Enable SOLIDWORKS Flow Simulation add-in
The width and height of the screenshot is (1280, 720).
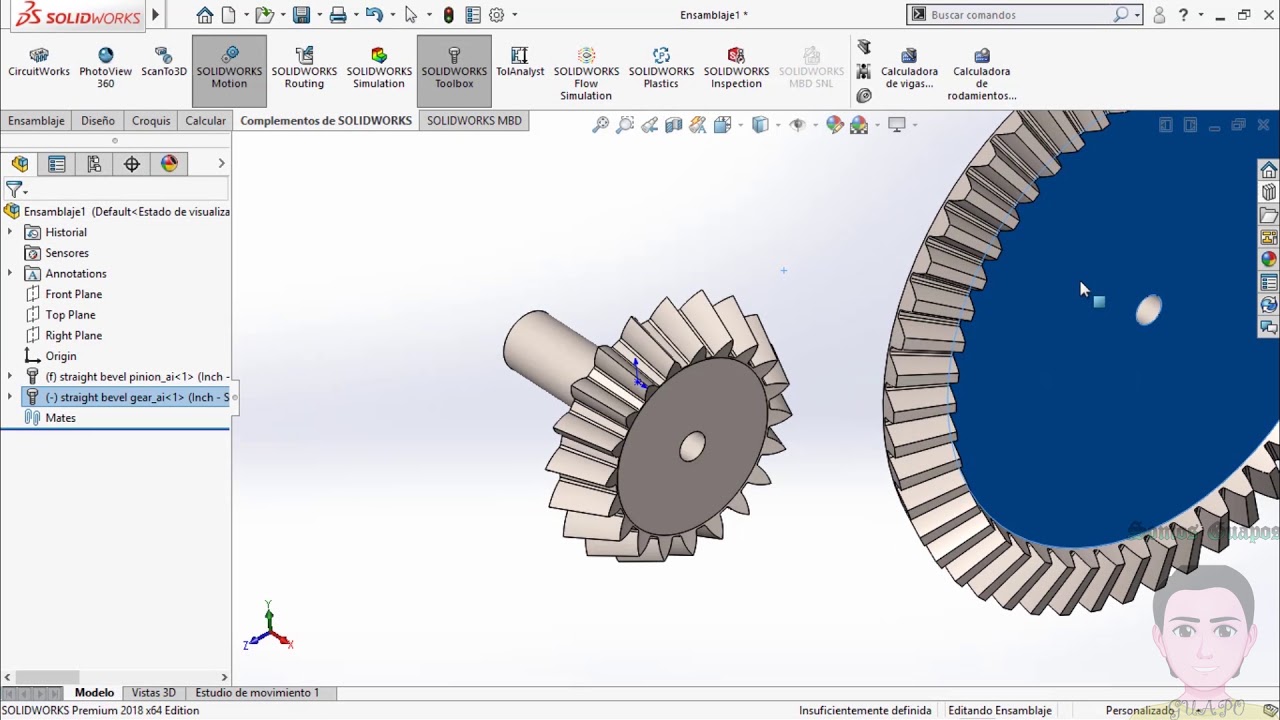pyautogui.click(x=586, y=74)
